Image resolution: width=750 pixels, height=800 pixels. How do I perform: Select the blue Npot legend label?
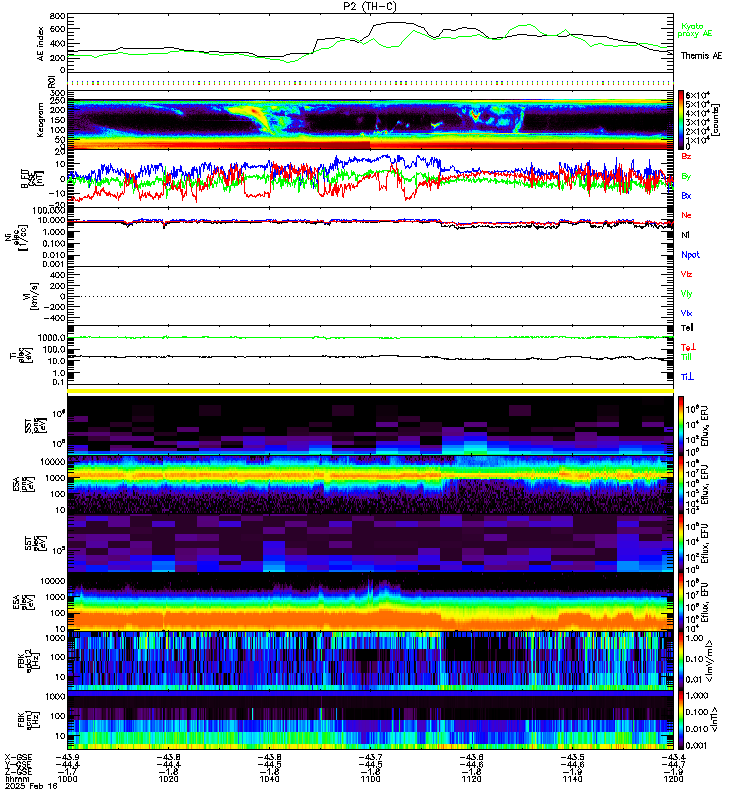click(x=690, y=255)
